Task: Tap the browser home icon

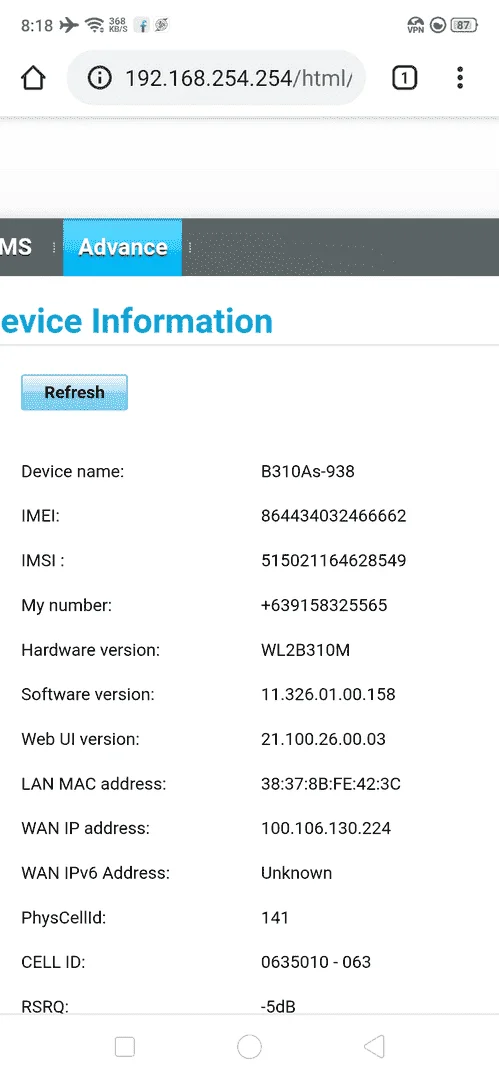Action: 33,78
